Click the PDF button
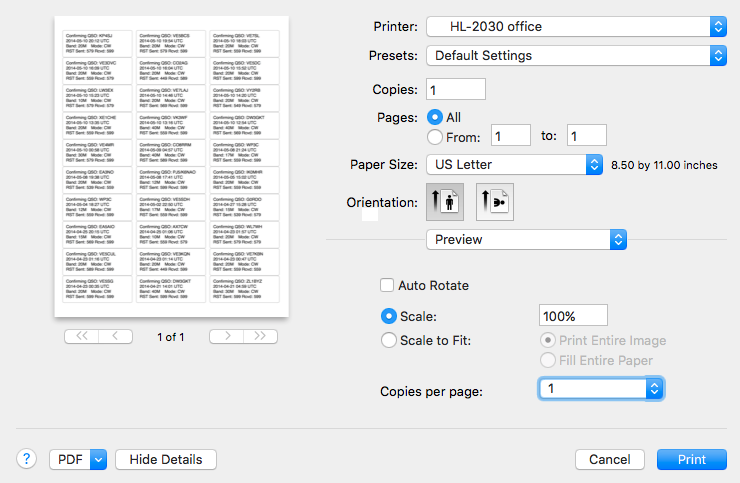The image size is (740, 483). point(70,459)
